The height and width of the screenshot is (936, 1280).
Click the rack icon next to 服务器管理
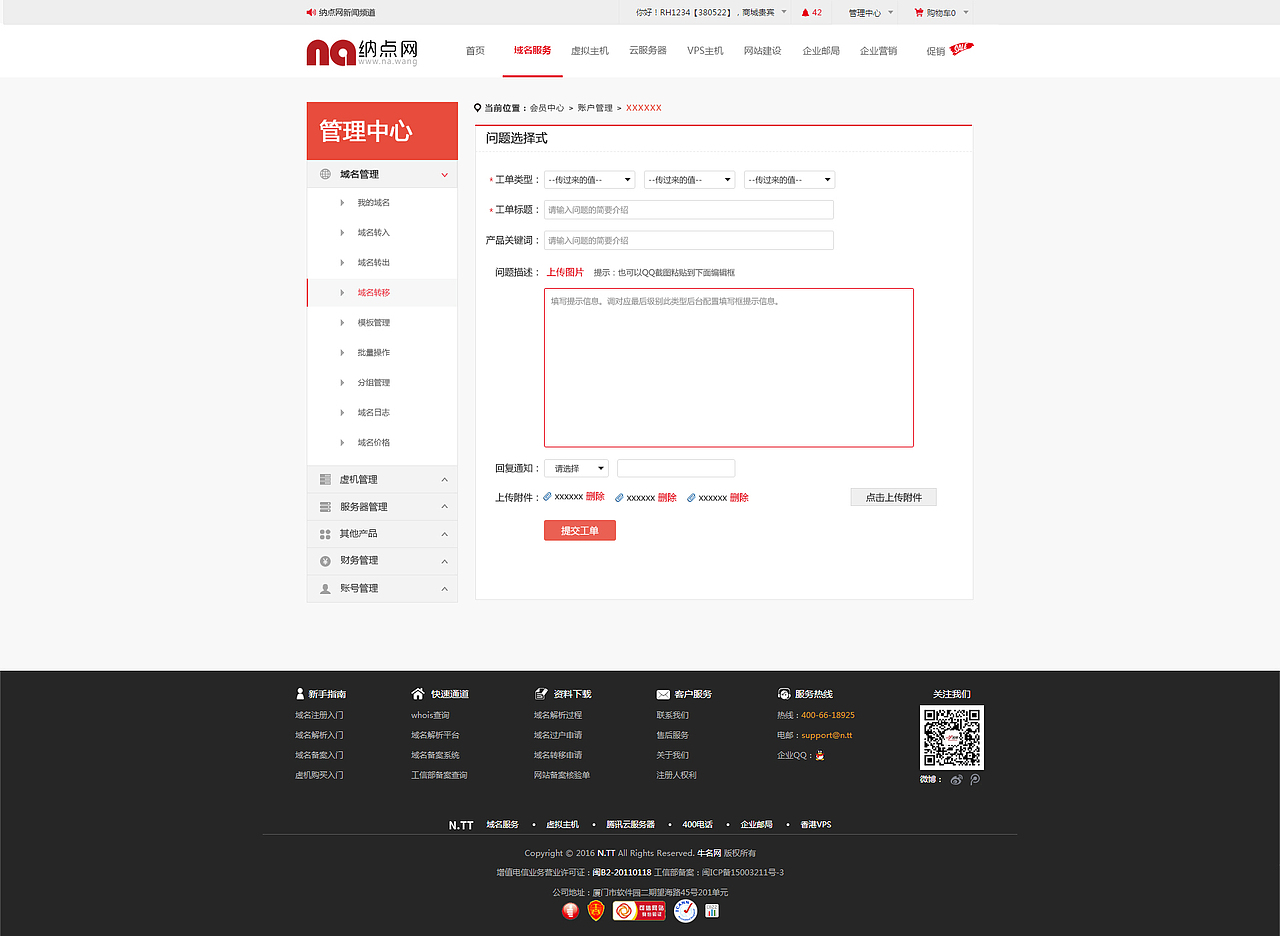325,506
